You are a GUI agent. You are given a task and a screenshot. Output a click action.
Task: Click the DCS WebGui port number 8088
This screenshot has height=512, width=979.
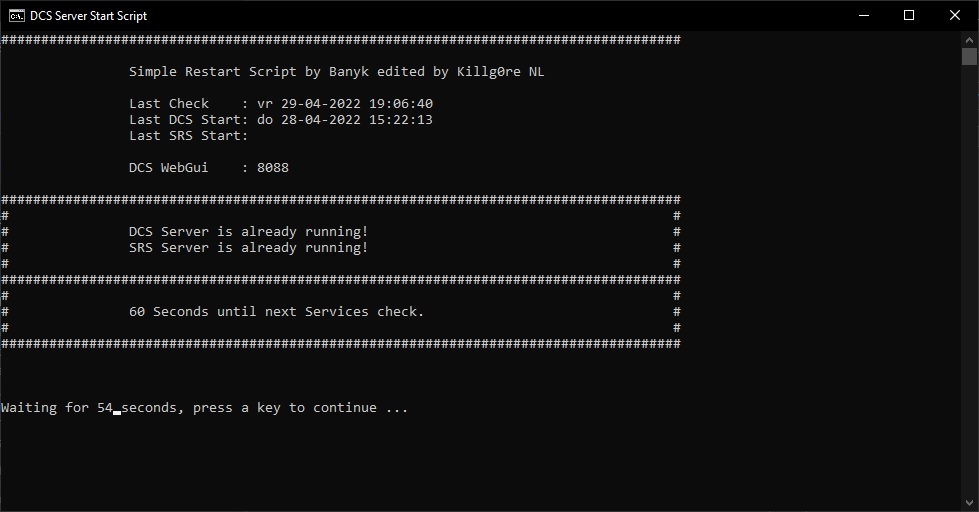(x=272, y=168)
